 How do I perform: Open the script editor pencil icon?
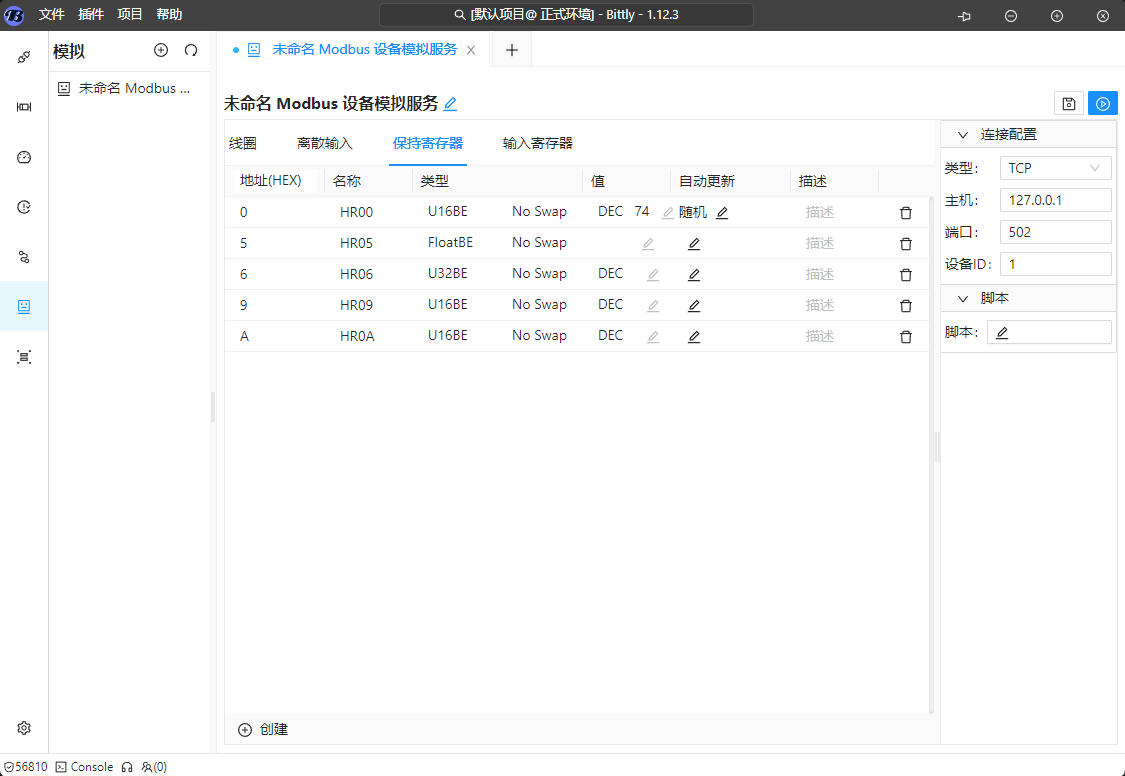[1002, 333]
